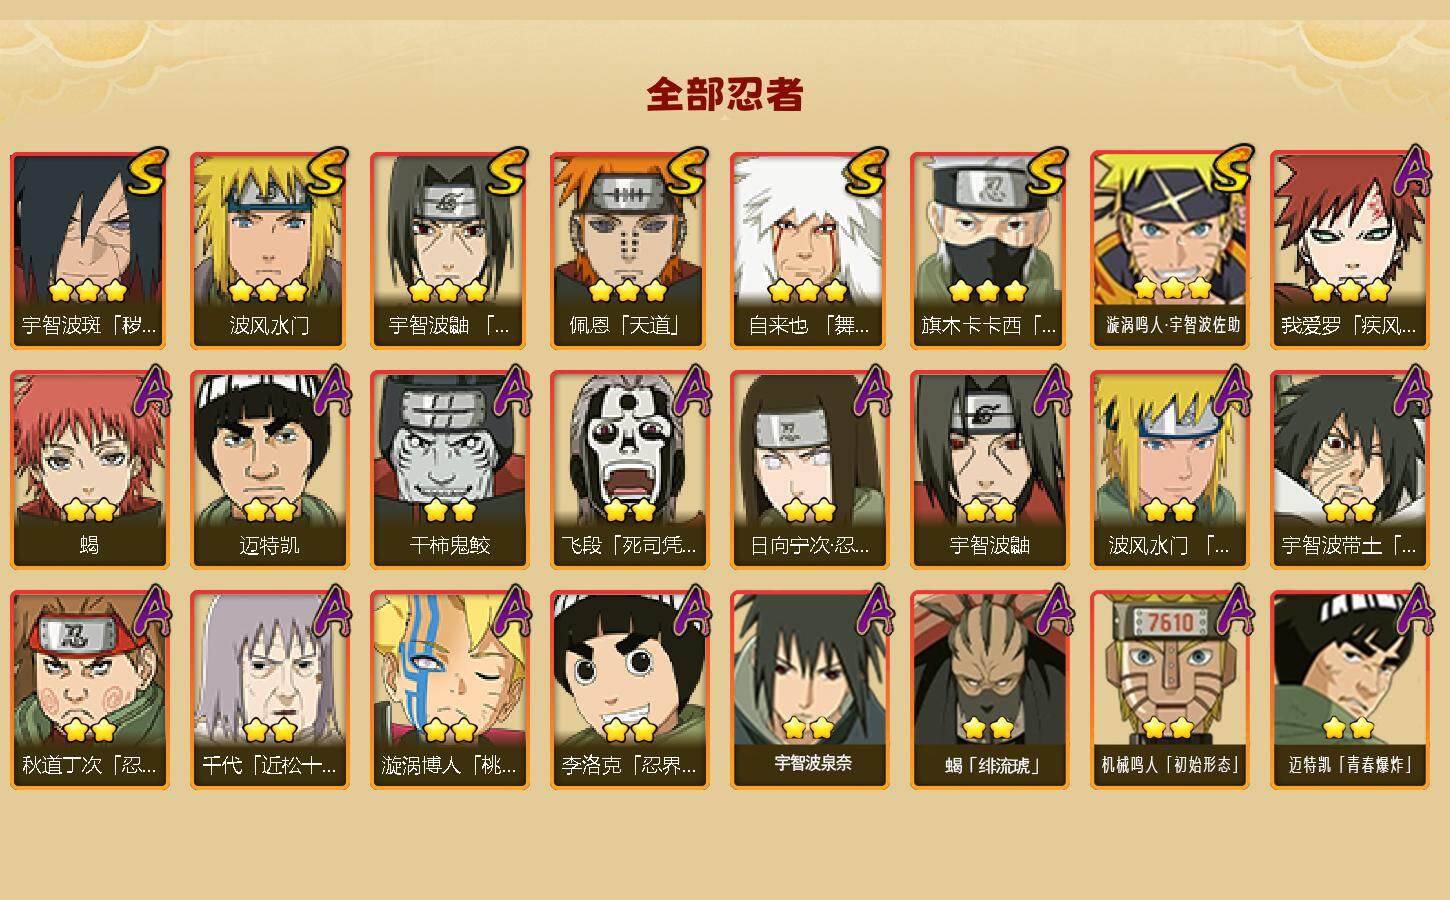Click the A badge on 飞段 card
The image size is (1450, 900).
[691, 391]
